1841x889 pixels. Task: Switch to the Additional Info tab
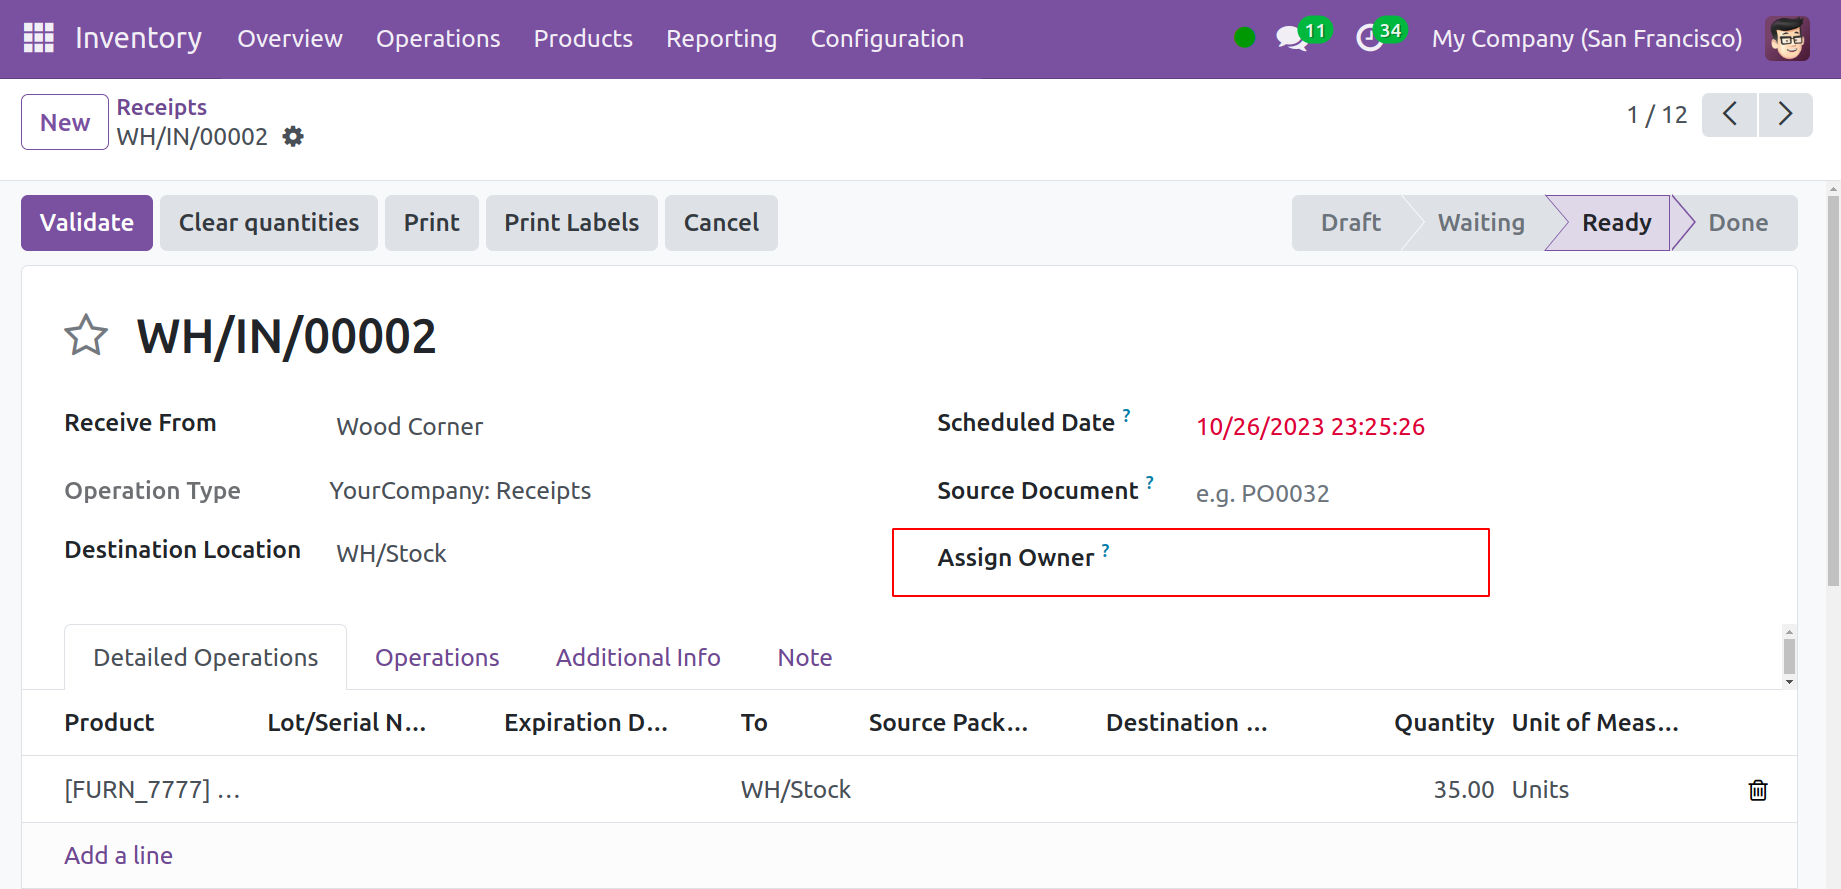(x=638, y=657)
